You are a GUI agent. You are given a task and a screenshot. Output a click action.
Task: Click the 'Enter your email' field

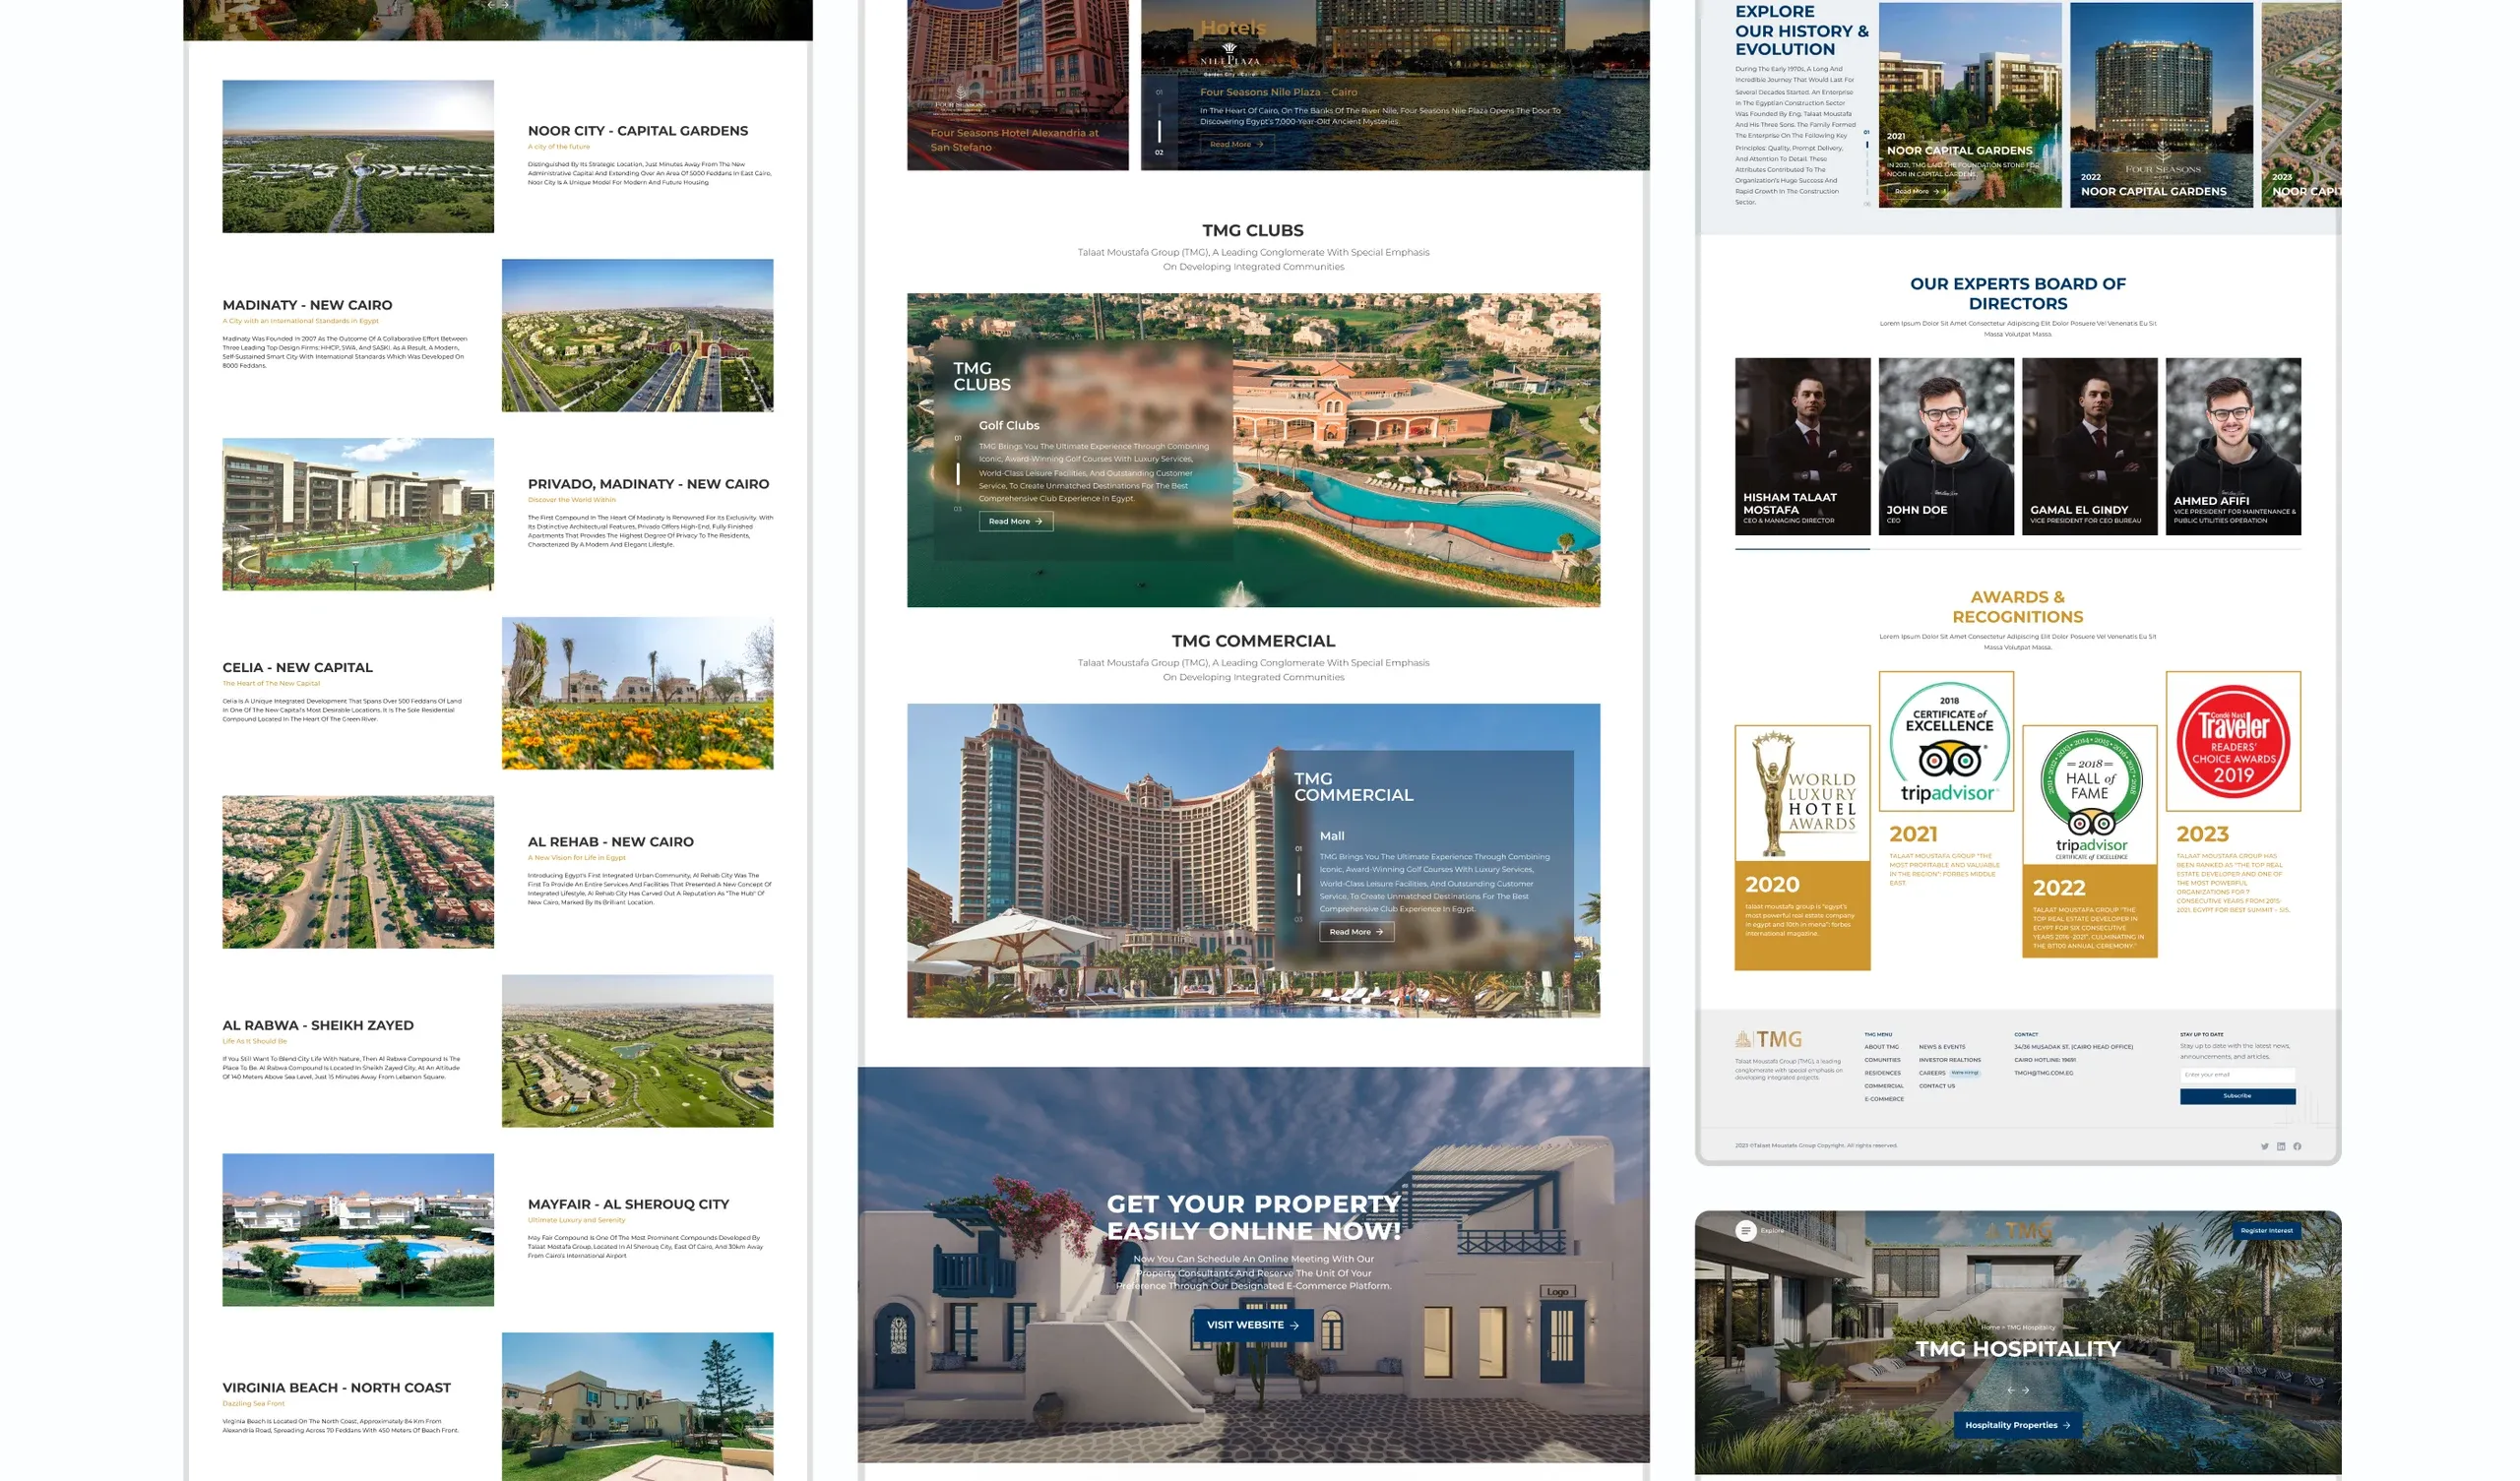[x=2237, y=1074]
